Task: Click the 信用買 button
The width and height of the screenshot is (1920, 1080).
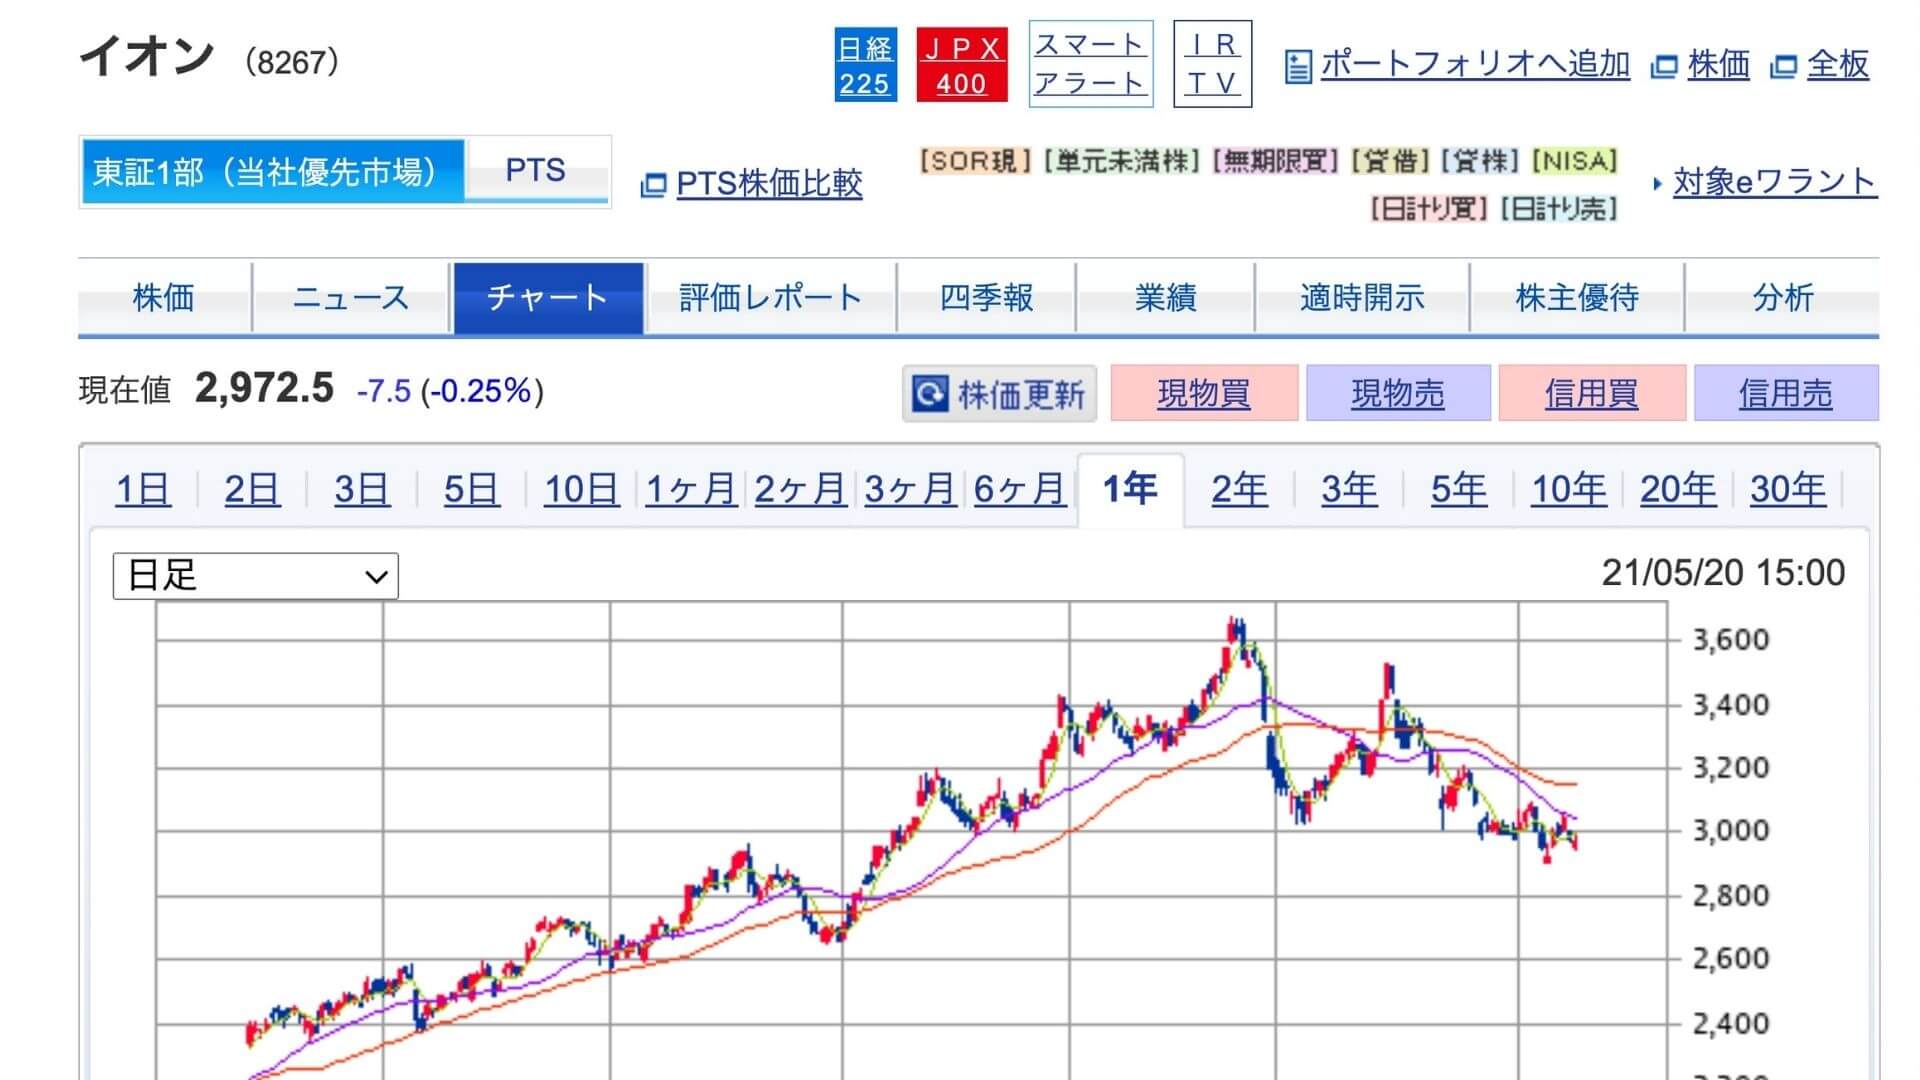Action: click(1591, 393)
